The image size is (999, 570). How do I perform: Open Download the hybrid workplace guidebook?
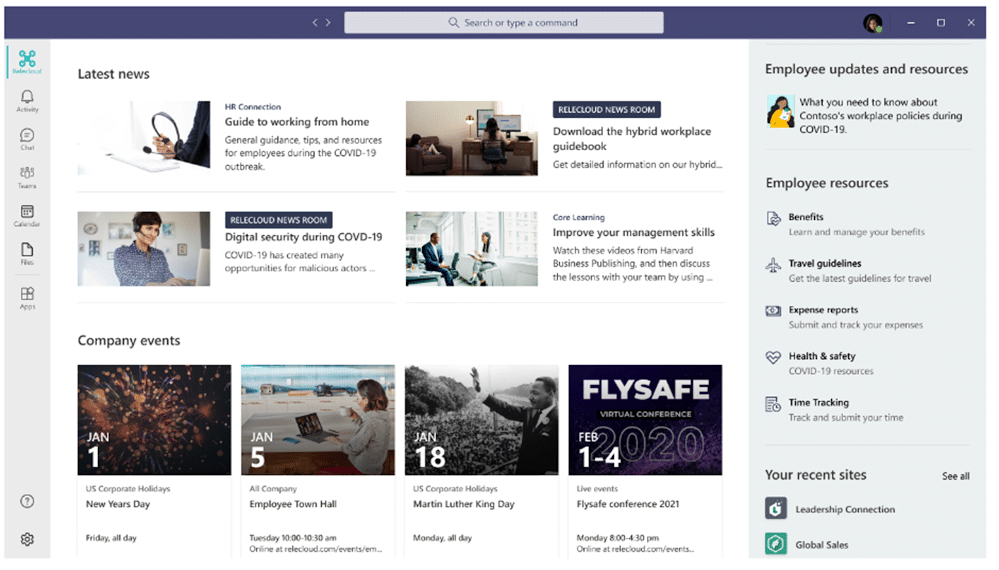pyautogui.click(x=631, y=138)
